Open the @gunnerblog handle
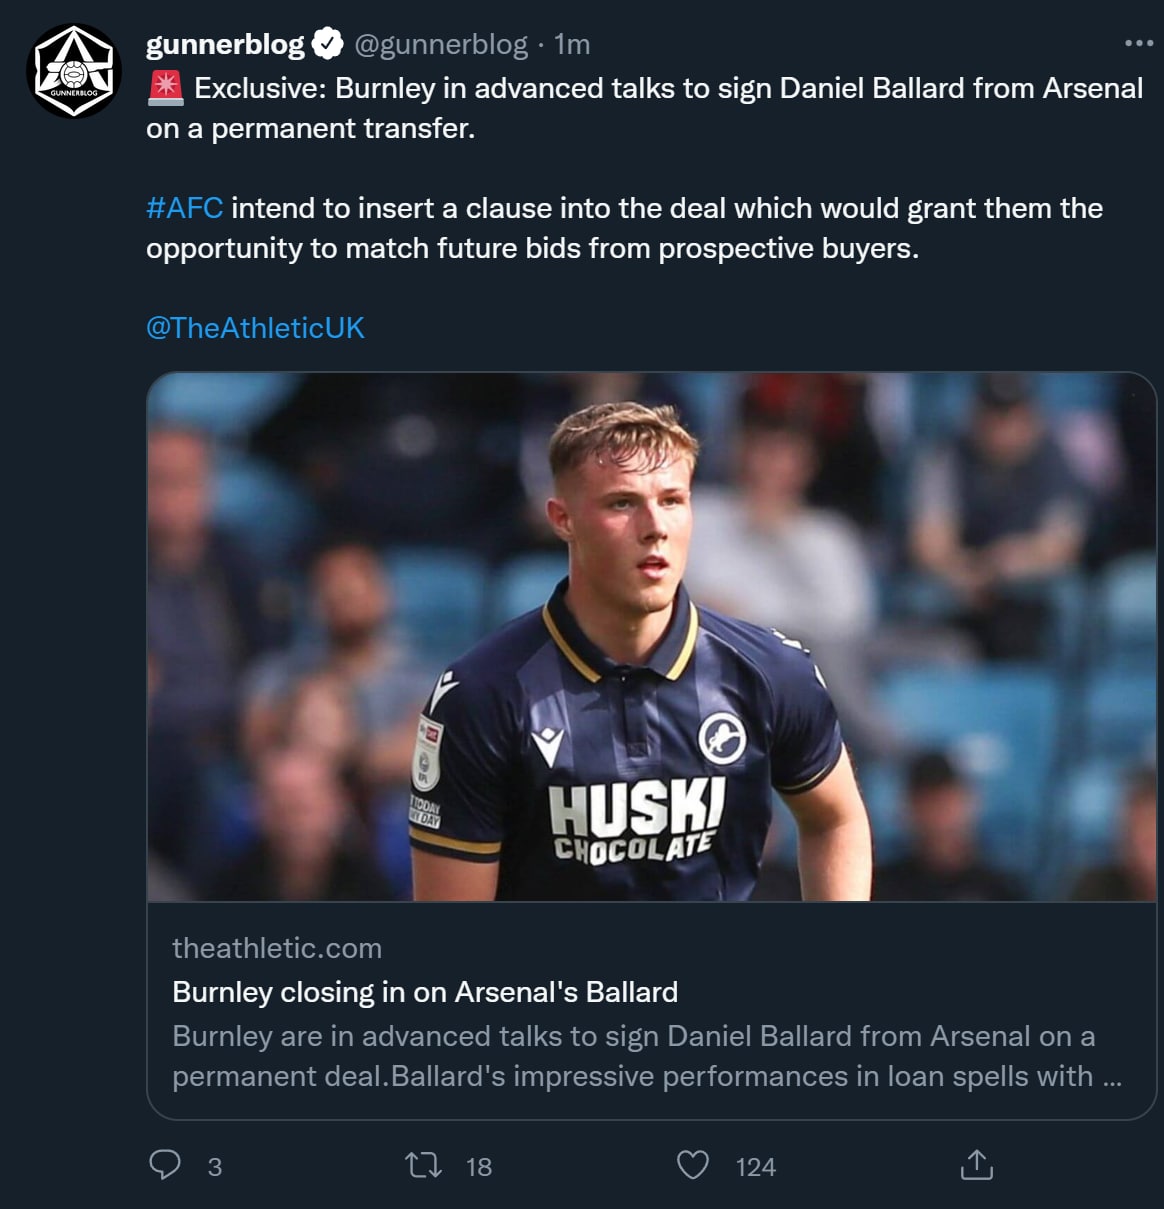This screenshot has height=1209, width=1164. pos(441,44)
